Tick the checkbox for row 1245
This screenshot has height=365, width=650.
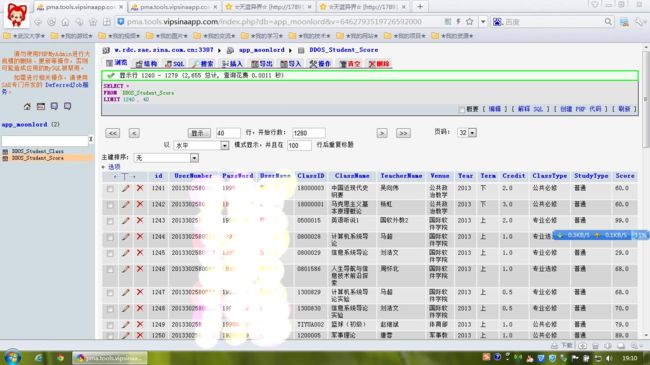[110, 253]
